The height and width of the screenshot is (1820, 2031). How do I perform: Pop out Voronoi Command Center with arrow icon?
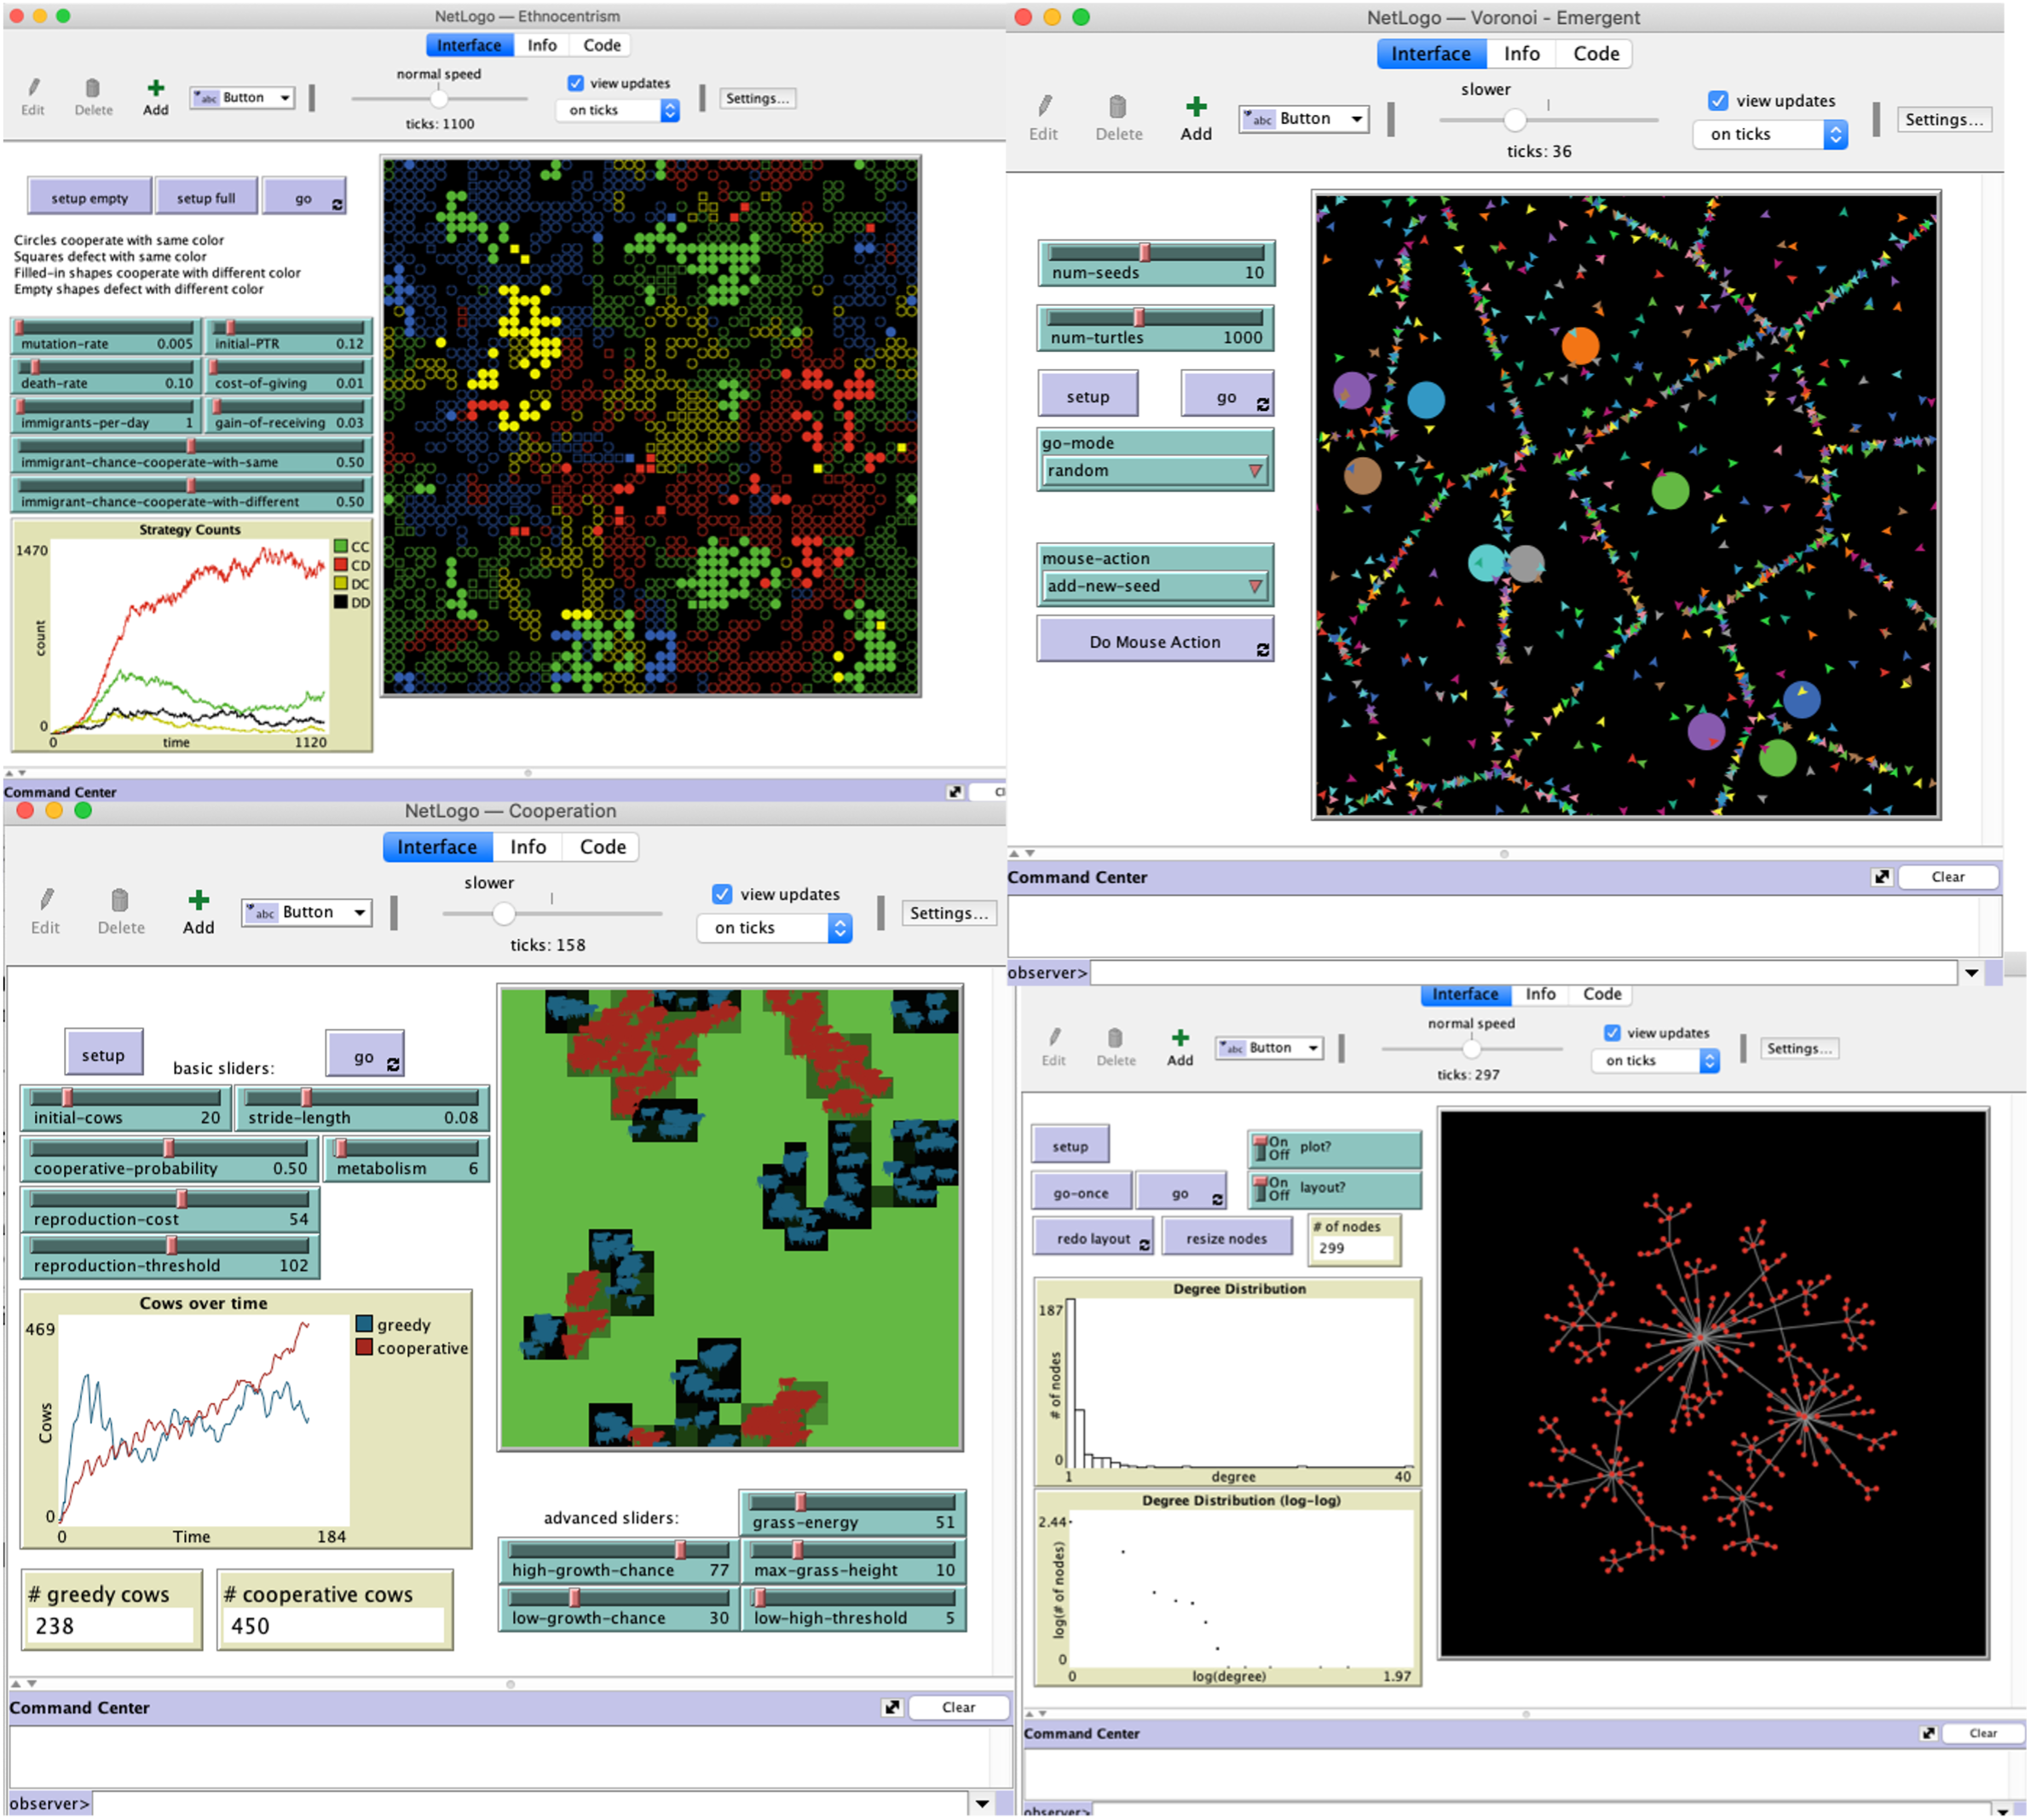(1882, 877)
